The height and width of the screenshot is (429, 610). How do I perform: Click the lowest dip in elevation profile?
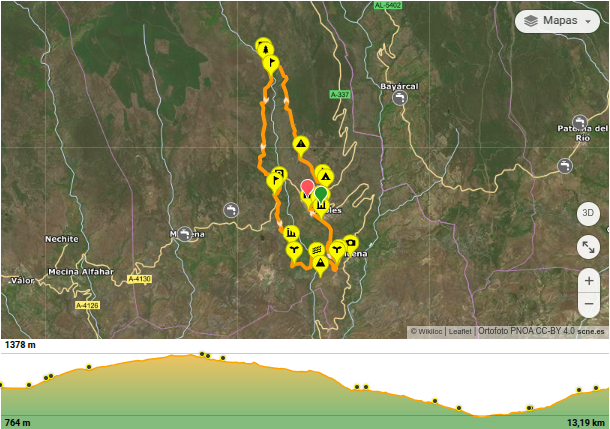(484, 414)
